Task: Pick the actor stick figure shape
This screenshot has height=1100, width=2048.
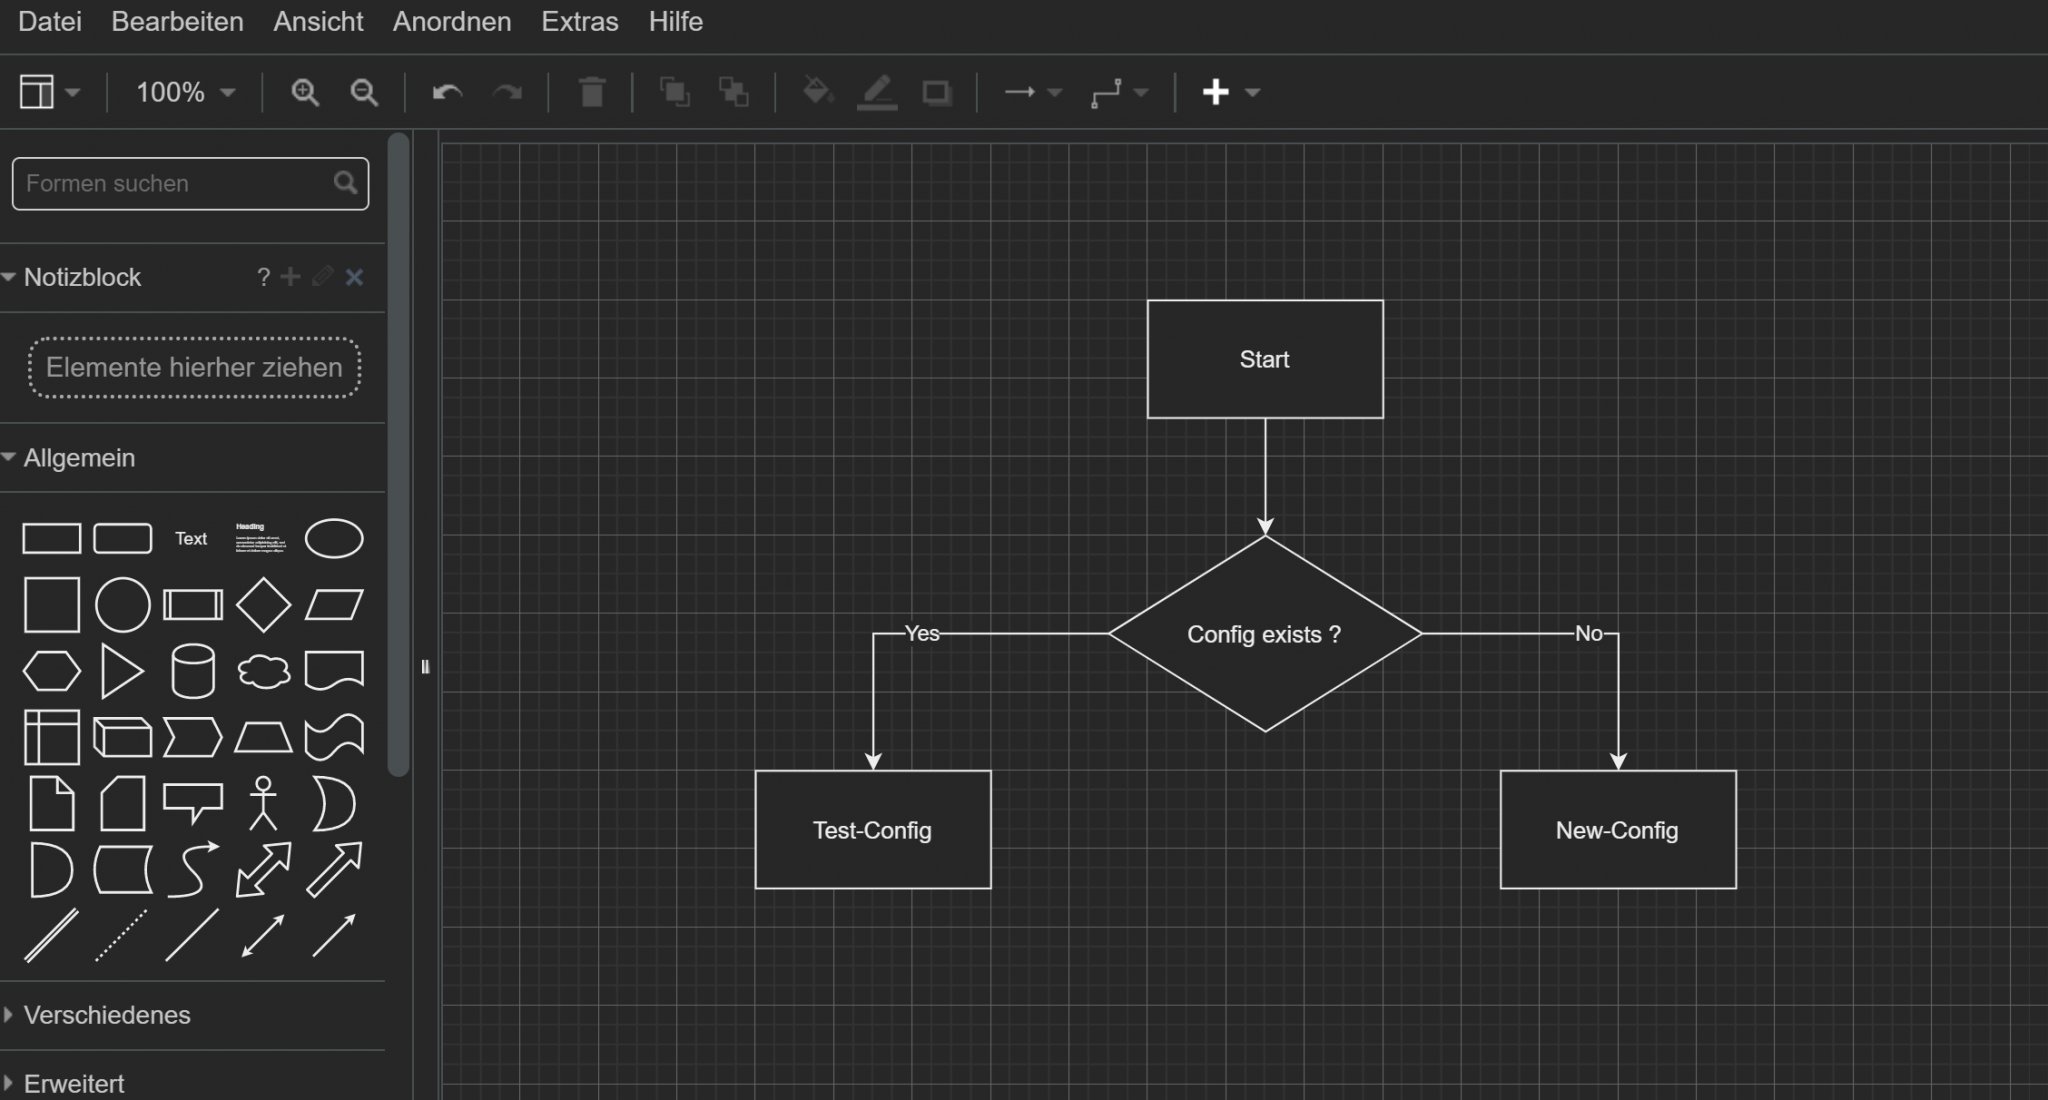Action: pyautogui.click(x=263, y=803)
